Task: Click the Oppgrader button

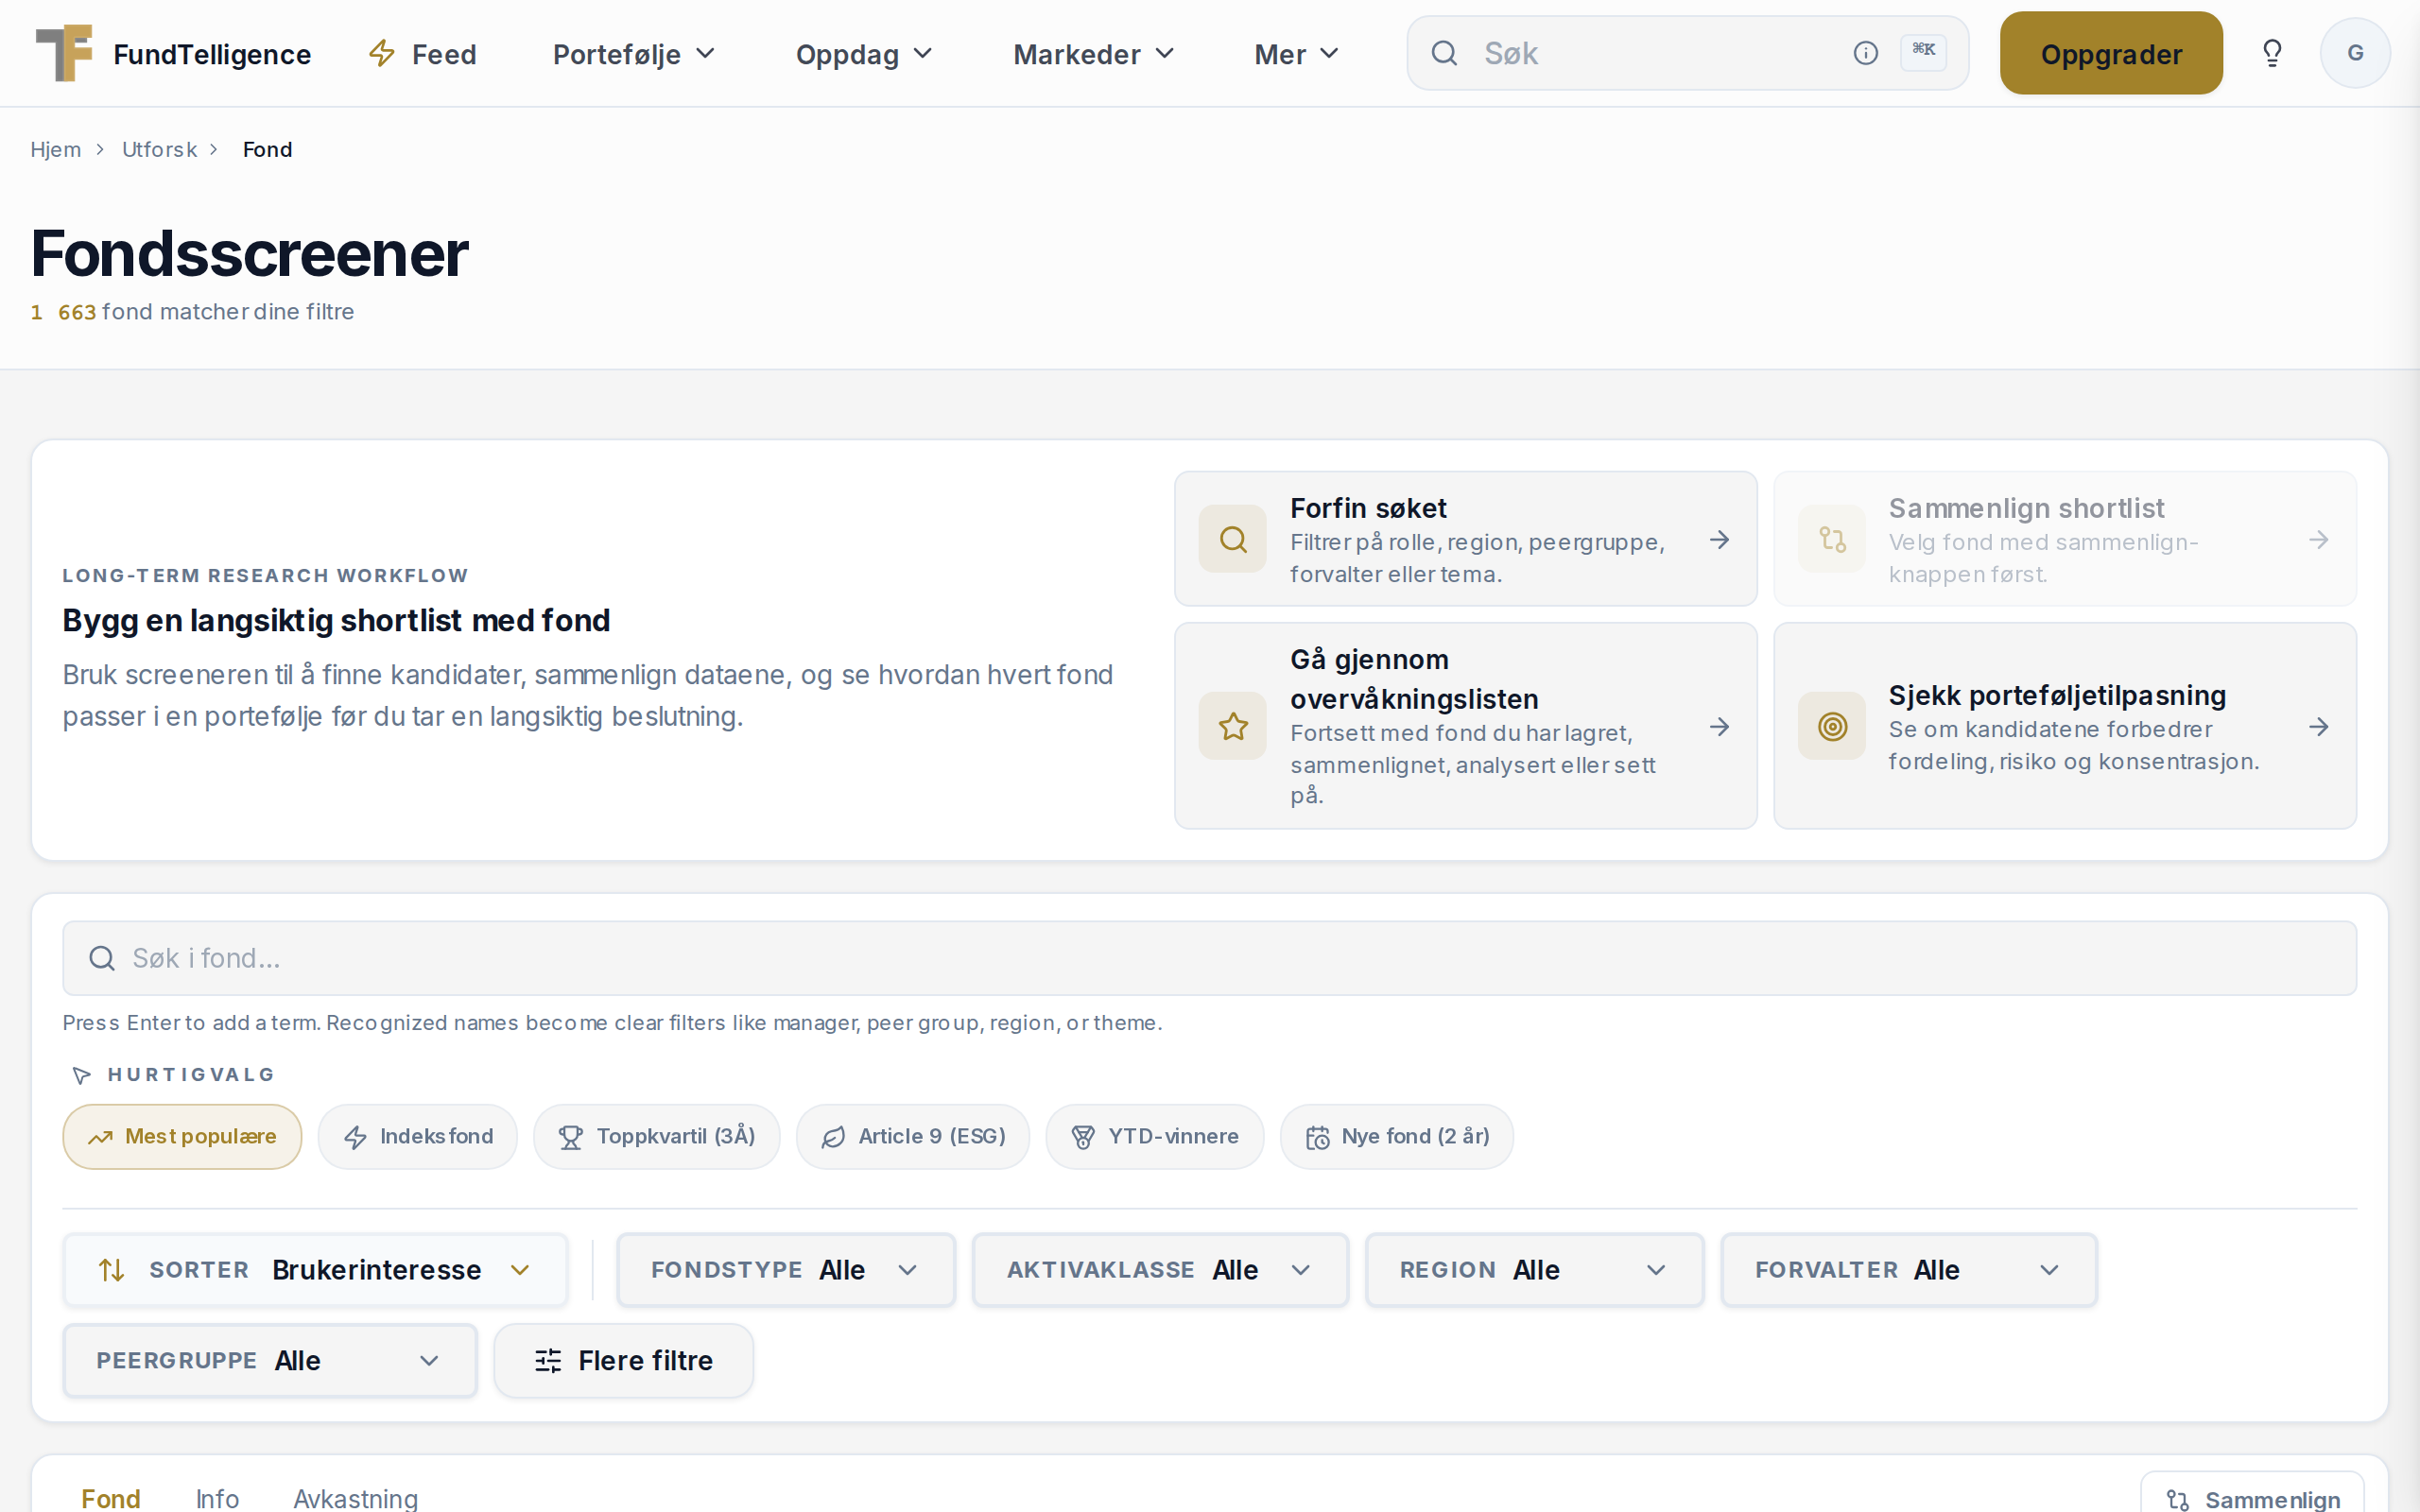Action: click(x=2111, y=53)
